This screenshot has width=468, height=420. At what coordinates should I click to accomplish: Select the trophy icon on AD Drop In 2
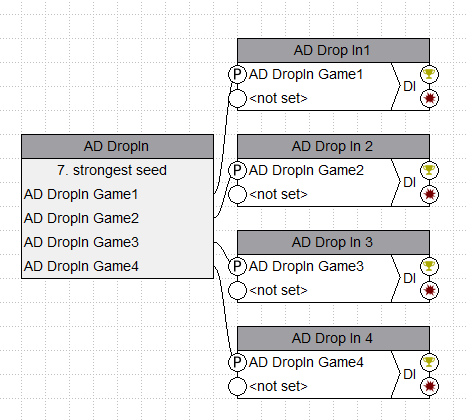[429, 170]
